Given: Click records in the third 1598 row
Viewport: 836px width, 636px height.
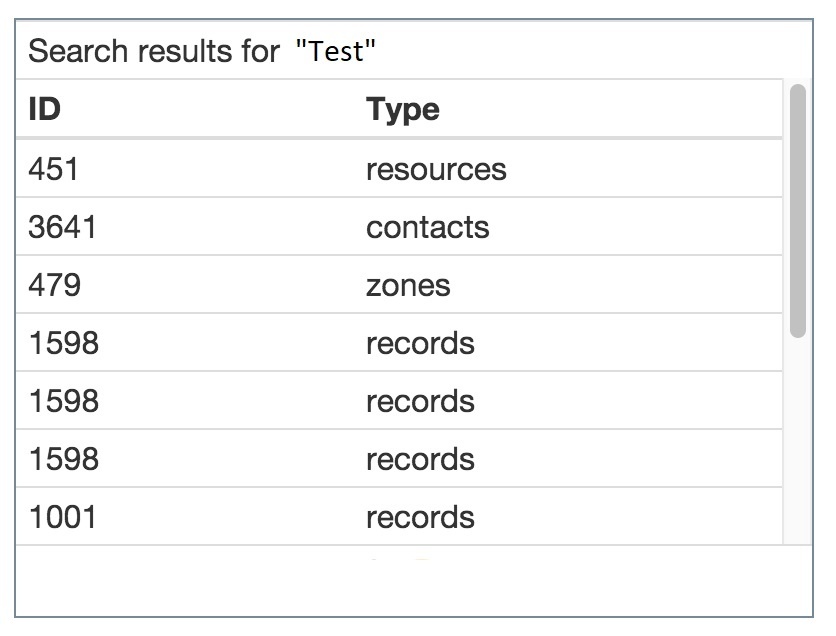Looking at the screenshot, I should pyautogui.click(x=420, y=459).
